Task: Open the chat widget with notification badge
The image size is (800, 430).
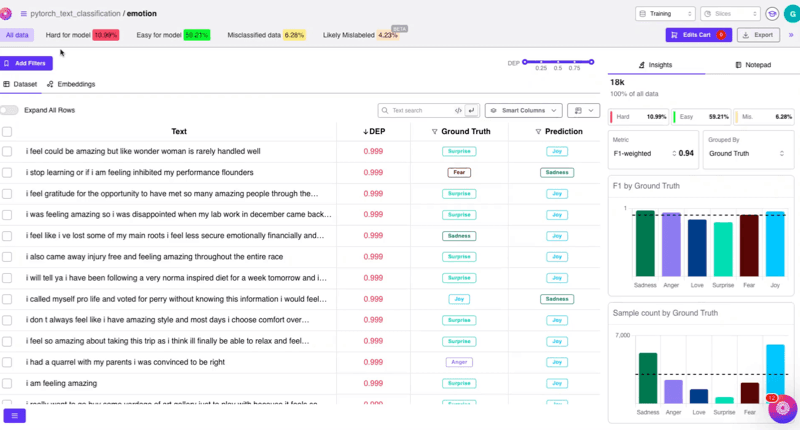Action: 782,410
